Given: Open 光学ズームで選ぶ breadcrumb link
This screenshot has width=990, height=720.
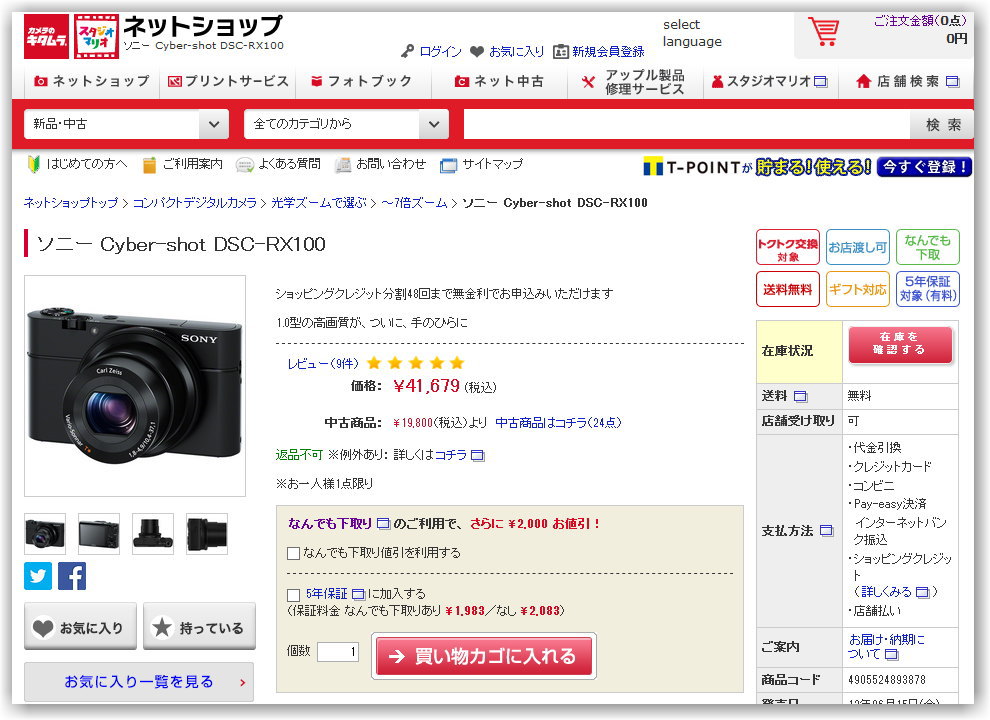Looking at the screenshot, I should tap(319, 203).
